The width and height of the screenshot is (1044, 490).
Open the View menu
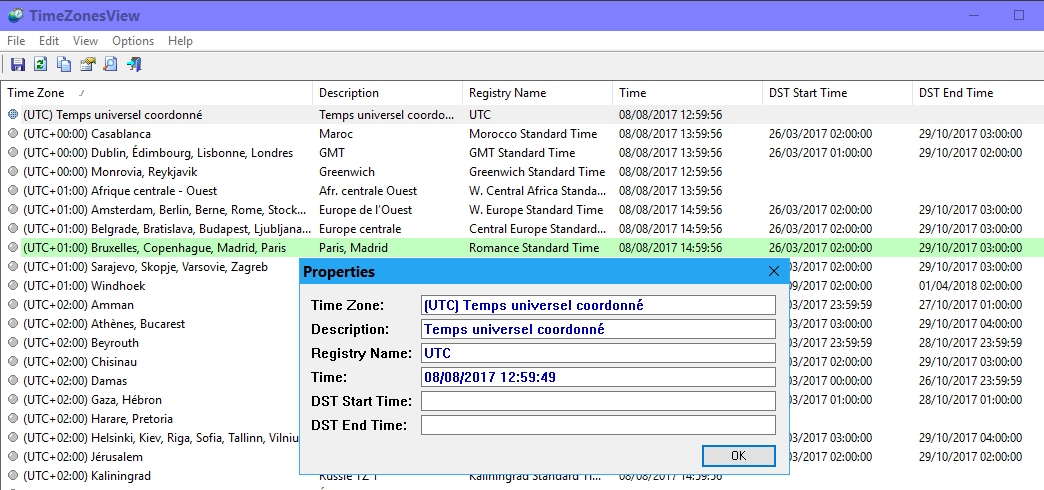tap(85, 41)
